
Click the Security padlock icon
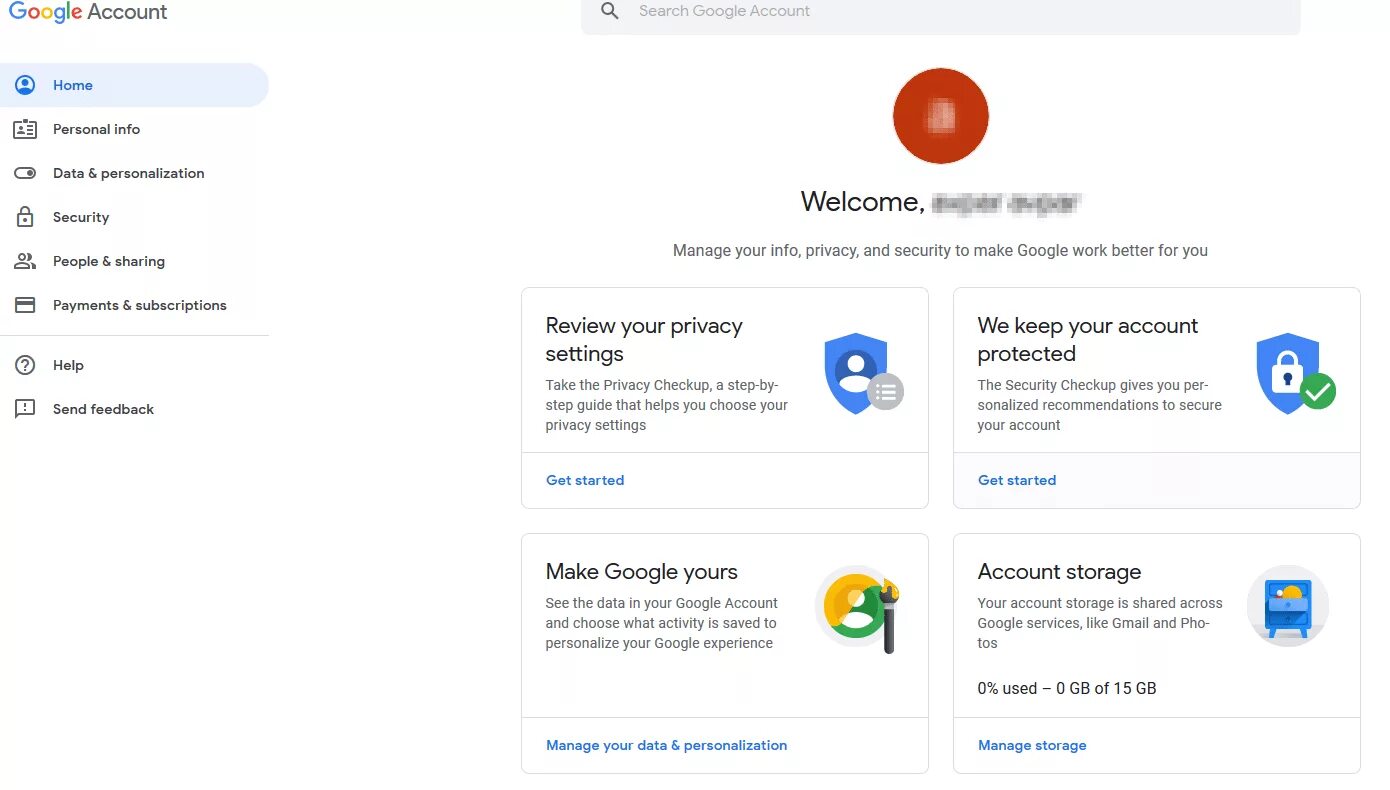(x=25, y=217)
